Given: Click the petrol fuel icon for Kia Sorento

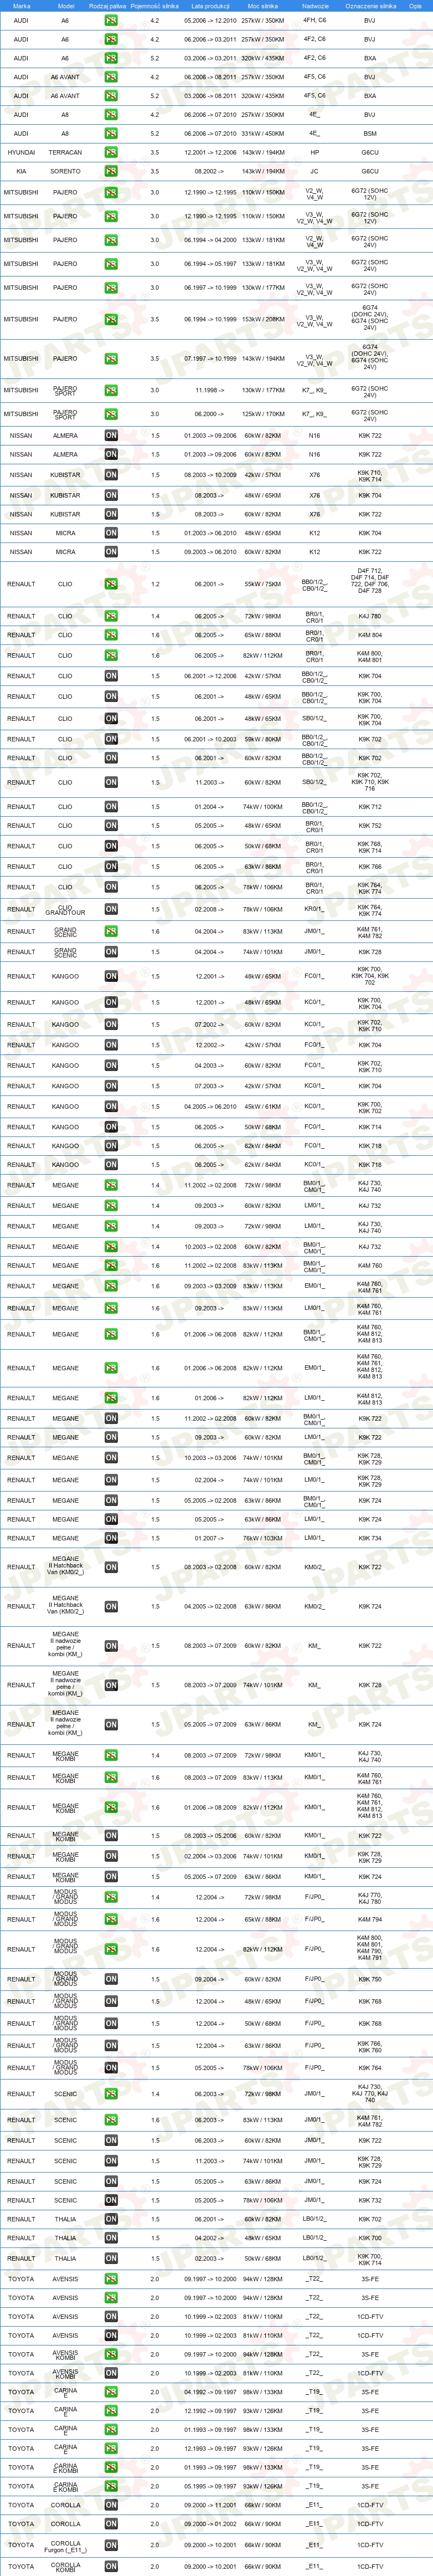Looking at the screenshot, I should (111, 171).
